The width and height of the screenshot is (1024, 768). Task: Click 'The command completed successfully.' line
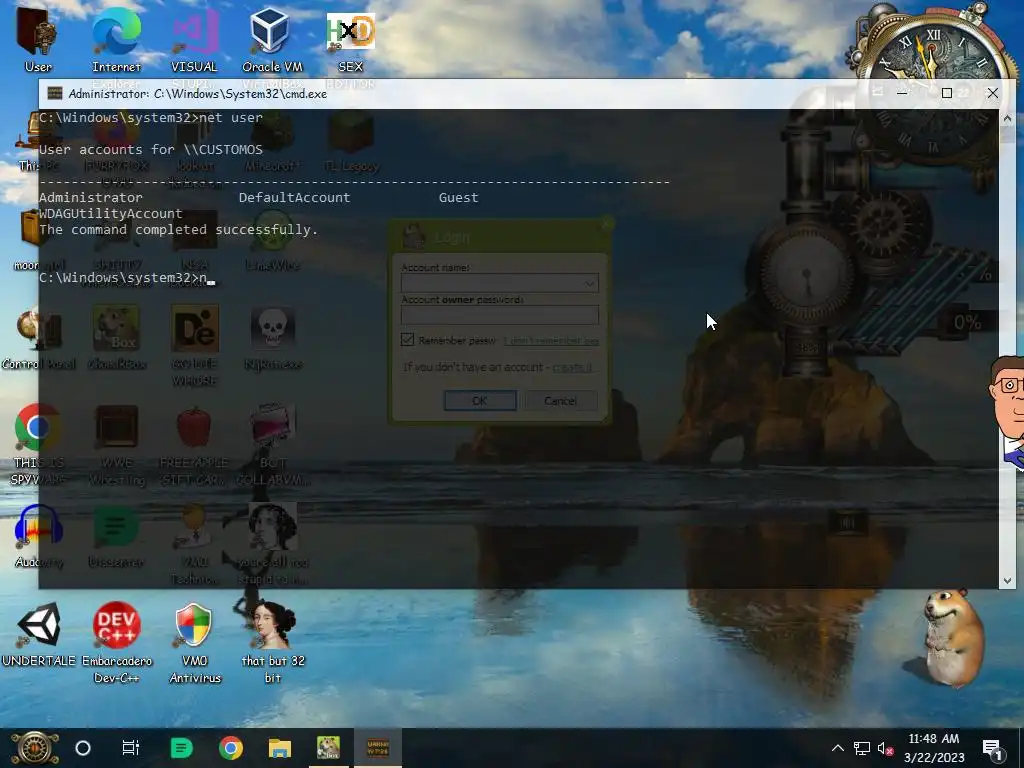(x=178, y=230)
